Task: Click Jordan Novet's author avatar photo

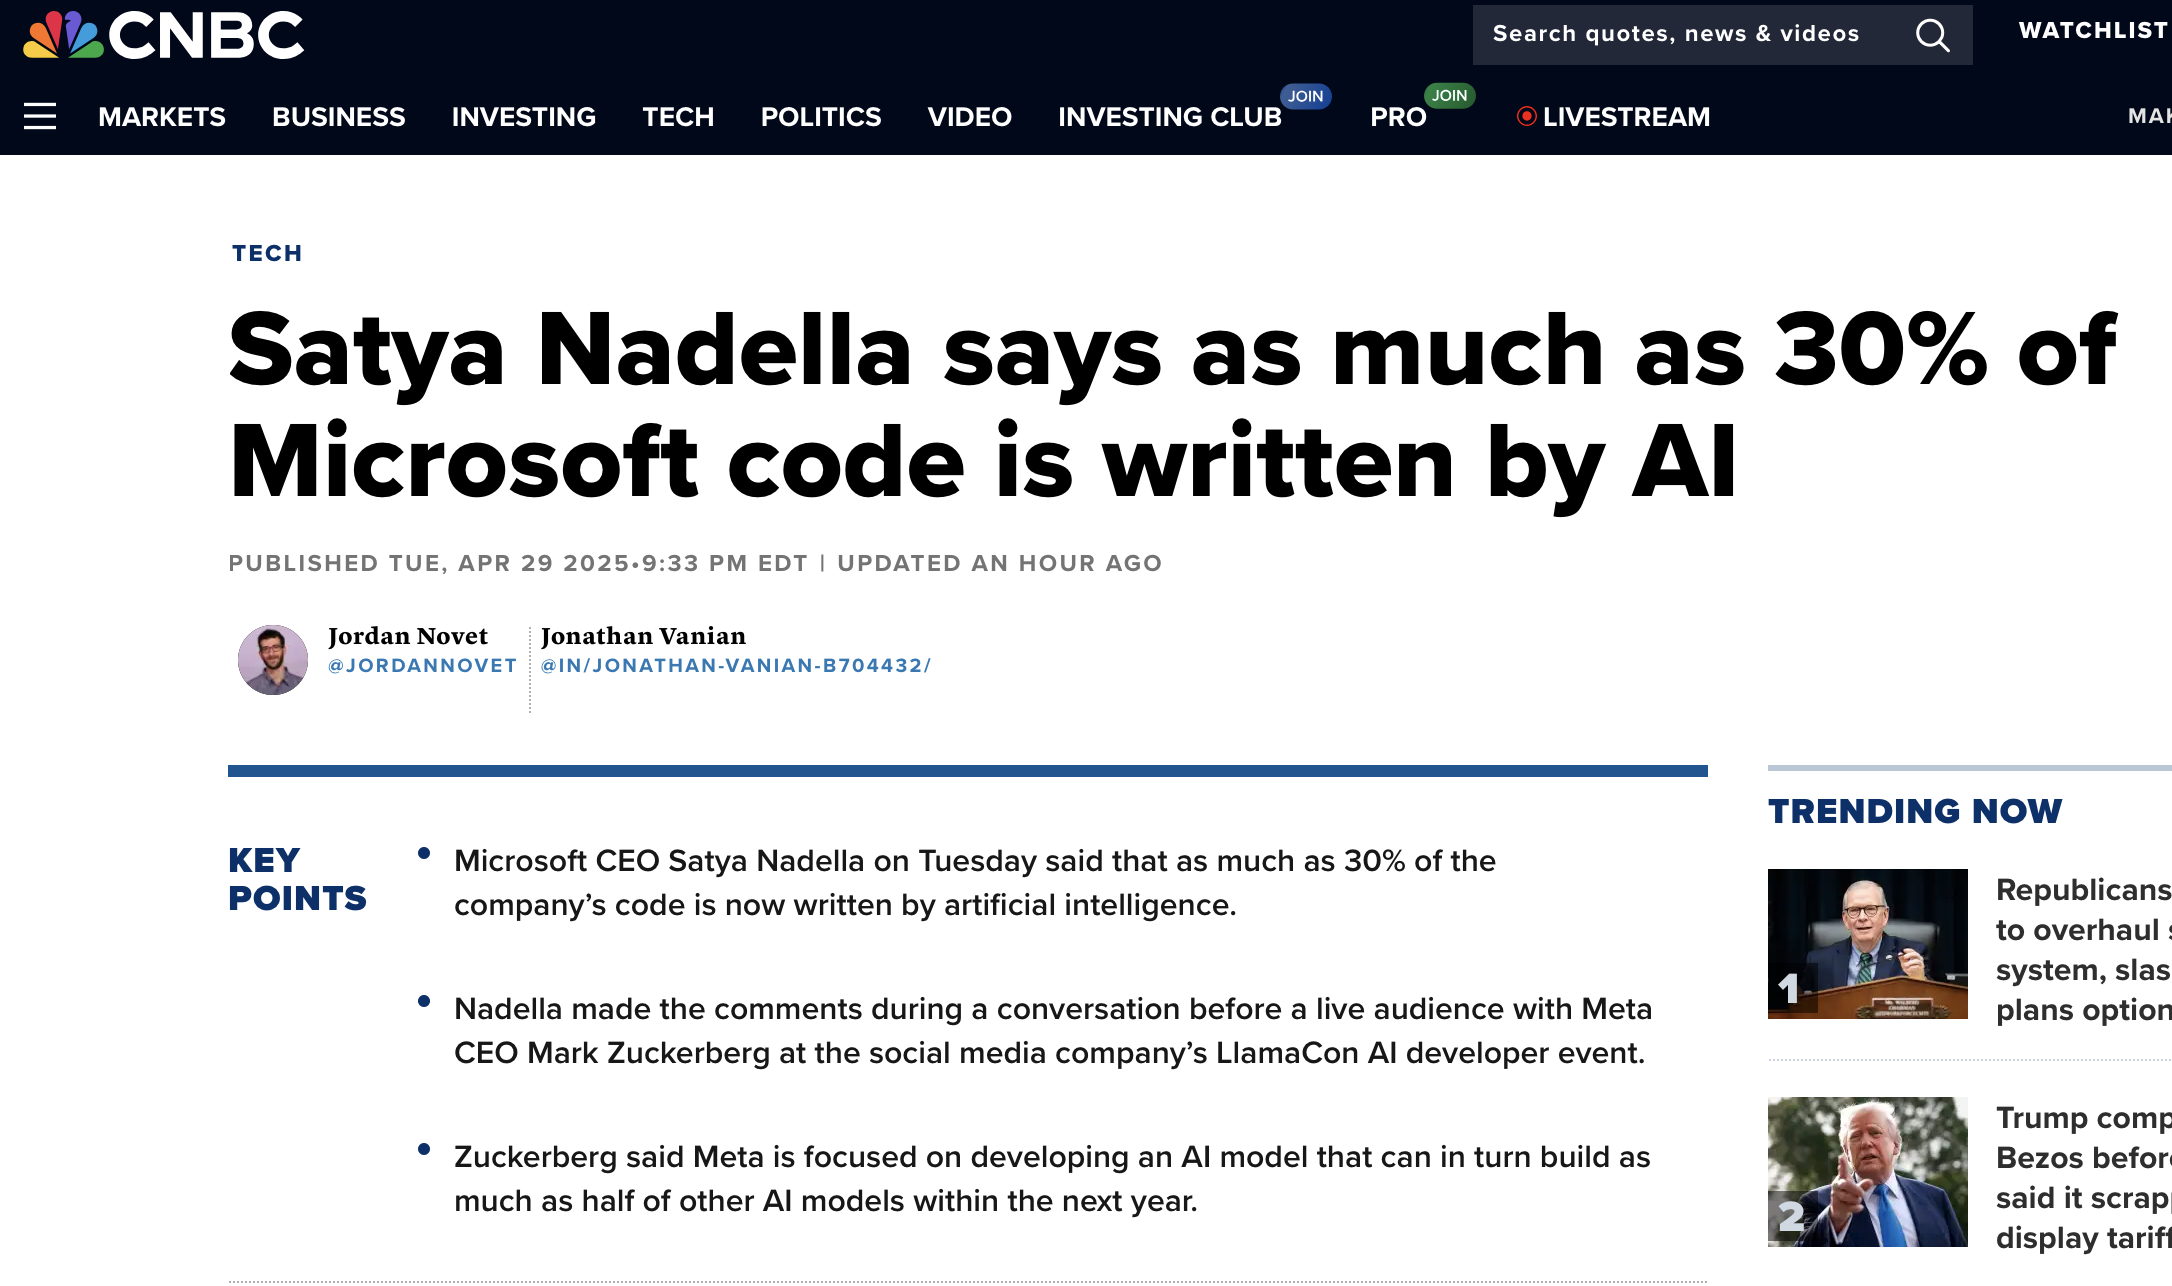Action: click(x=273, y=660)
